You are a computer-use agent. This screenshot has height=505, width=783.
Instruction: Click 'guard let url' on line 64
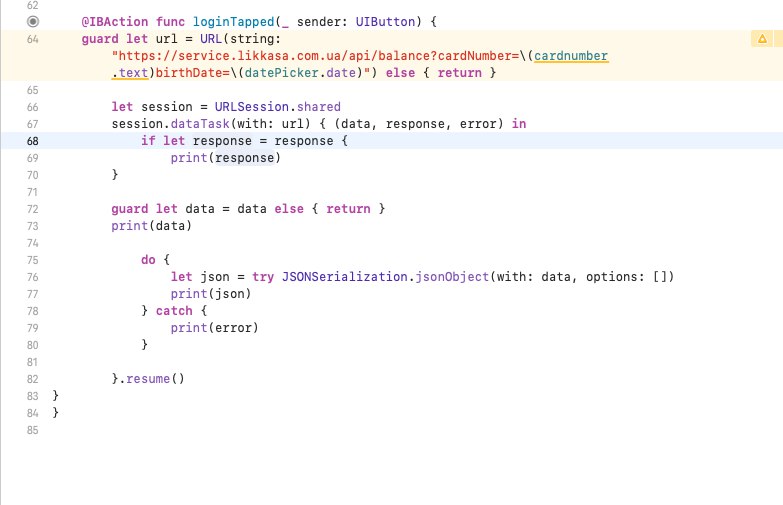pos(129,39)
